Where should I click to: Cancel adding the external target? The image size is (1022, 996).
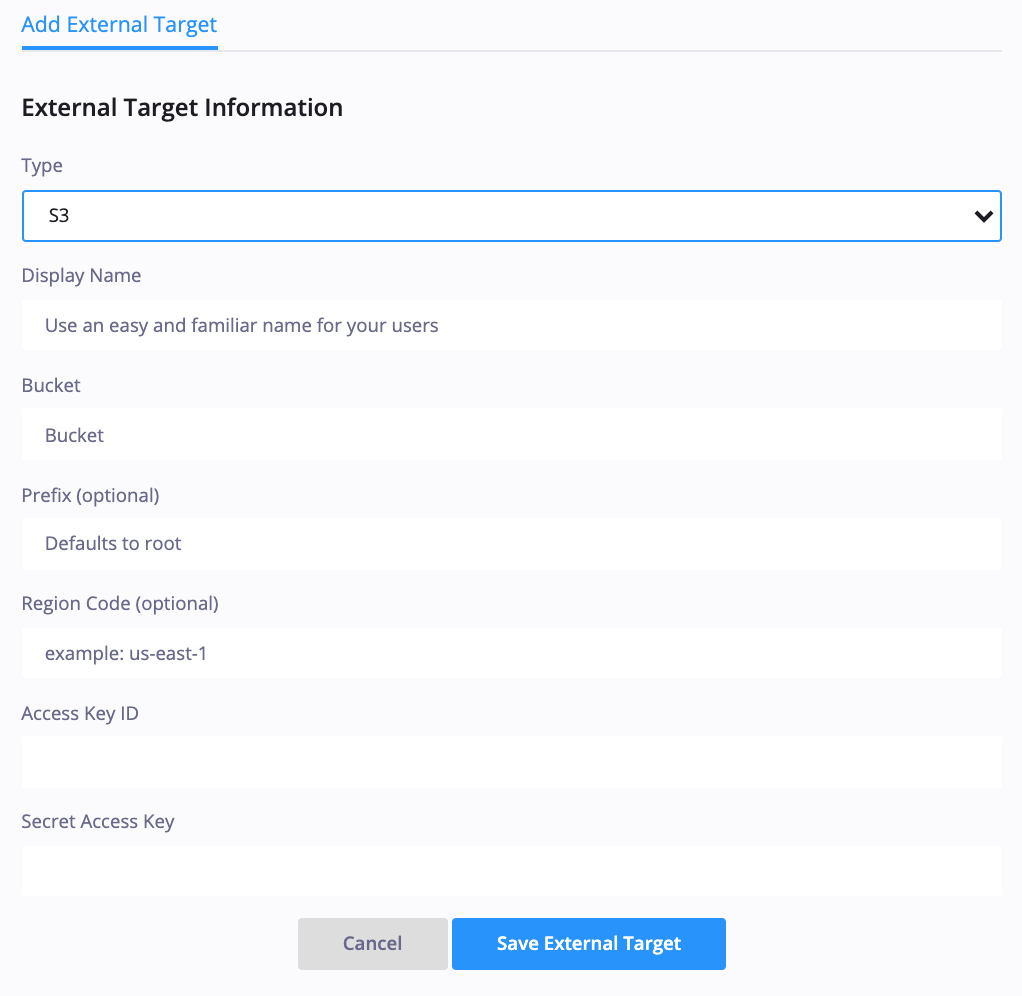[x=373, y=944]
